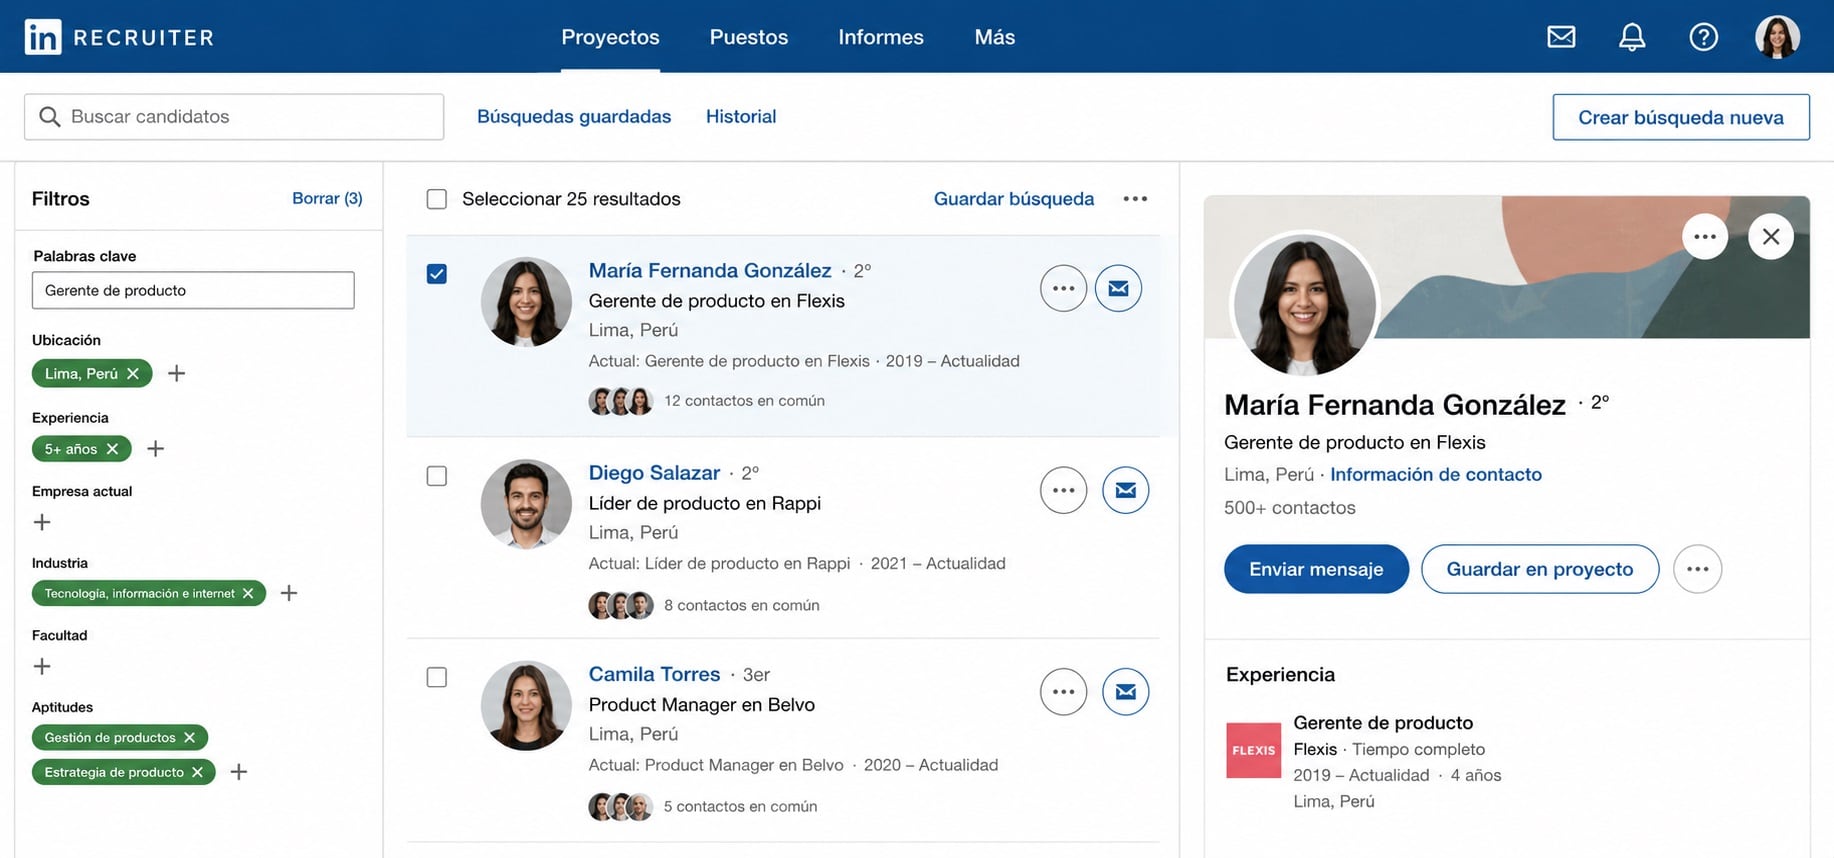The image size is (1834, 858).
Task: Open more options for María Fernanda González result
Action: click(x=1063, y=288)
